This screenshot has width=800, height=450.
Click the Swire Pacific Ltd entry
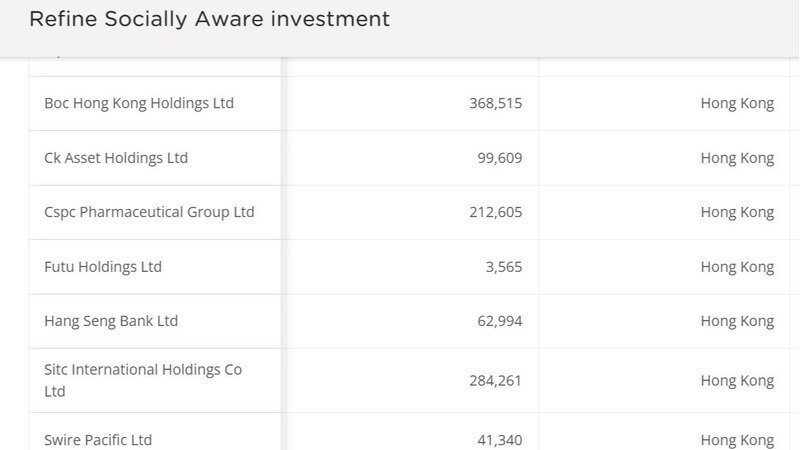click(98, 439)
